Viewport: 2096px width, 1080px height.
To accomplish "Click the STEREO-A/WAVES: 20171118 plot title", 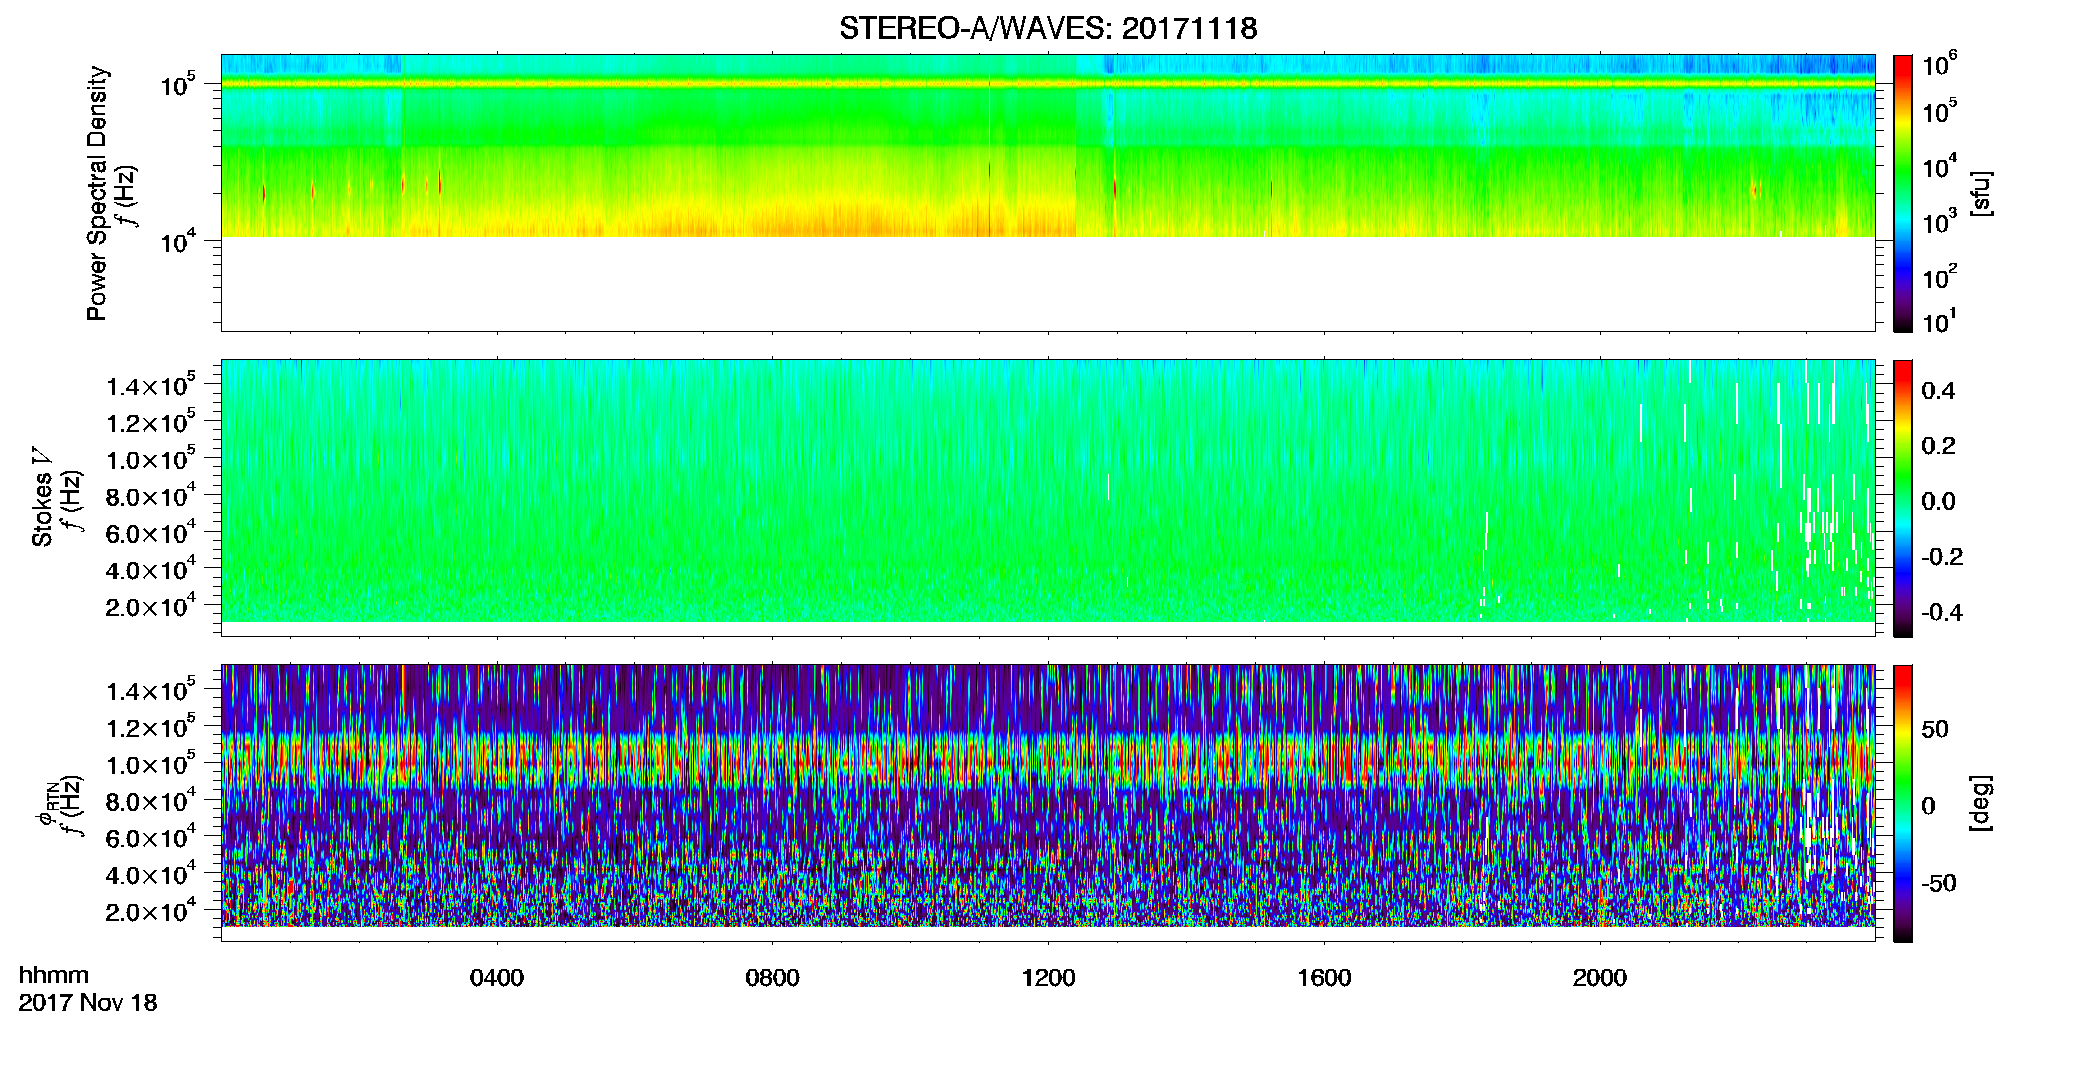I will pyautogui.click(x=1048, y=28).
